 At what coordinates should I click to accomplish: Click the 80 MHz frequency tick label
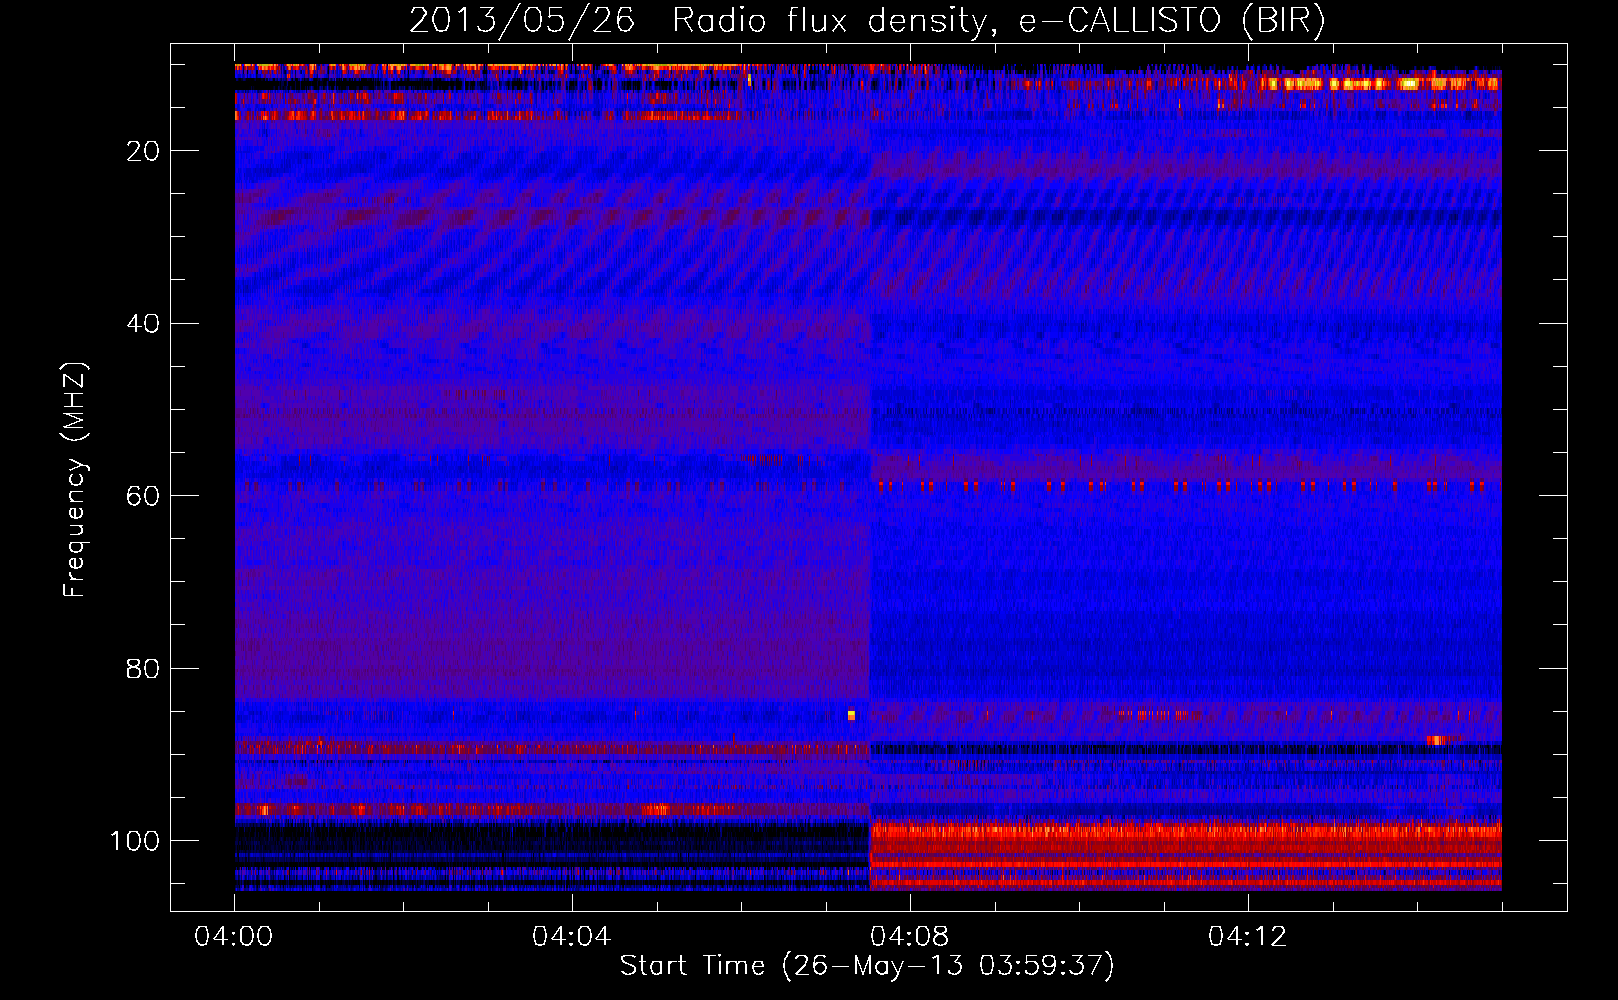click(143, 668)
